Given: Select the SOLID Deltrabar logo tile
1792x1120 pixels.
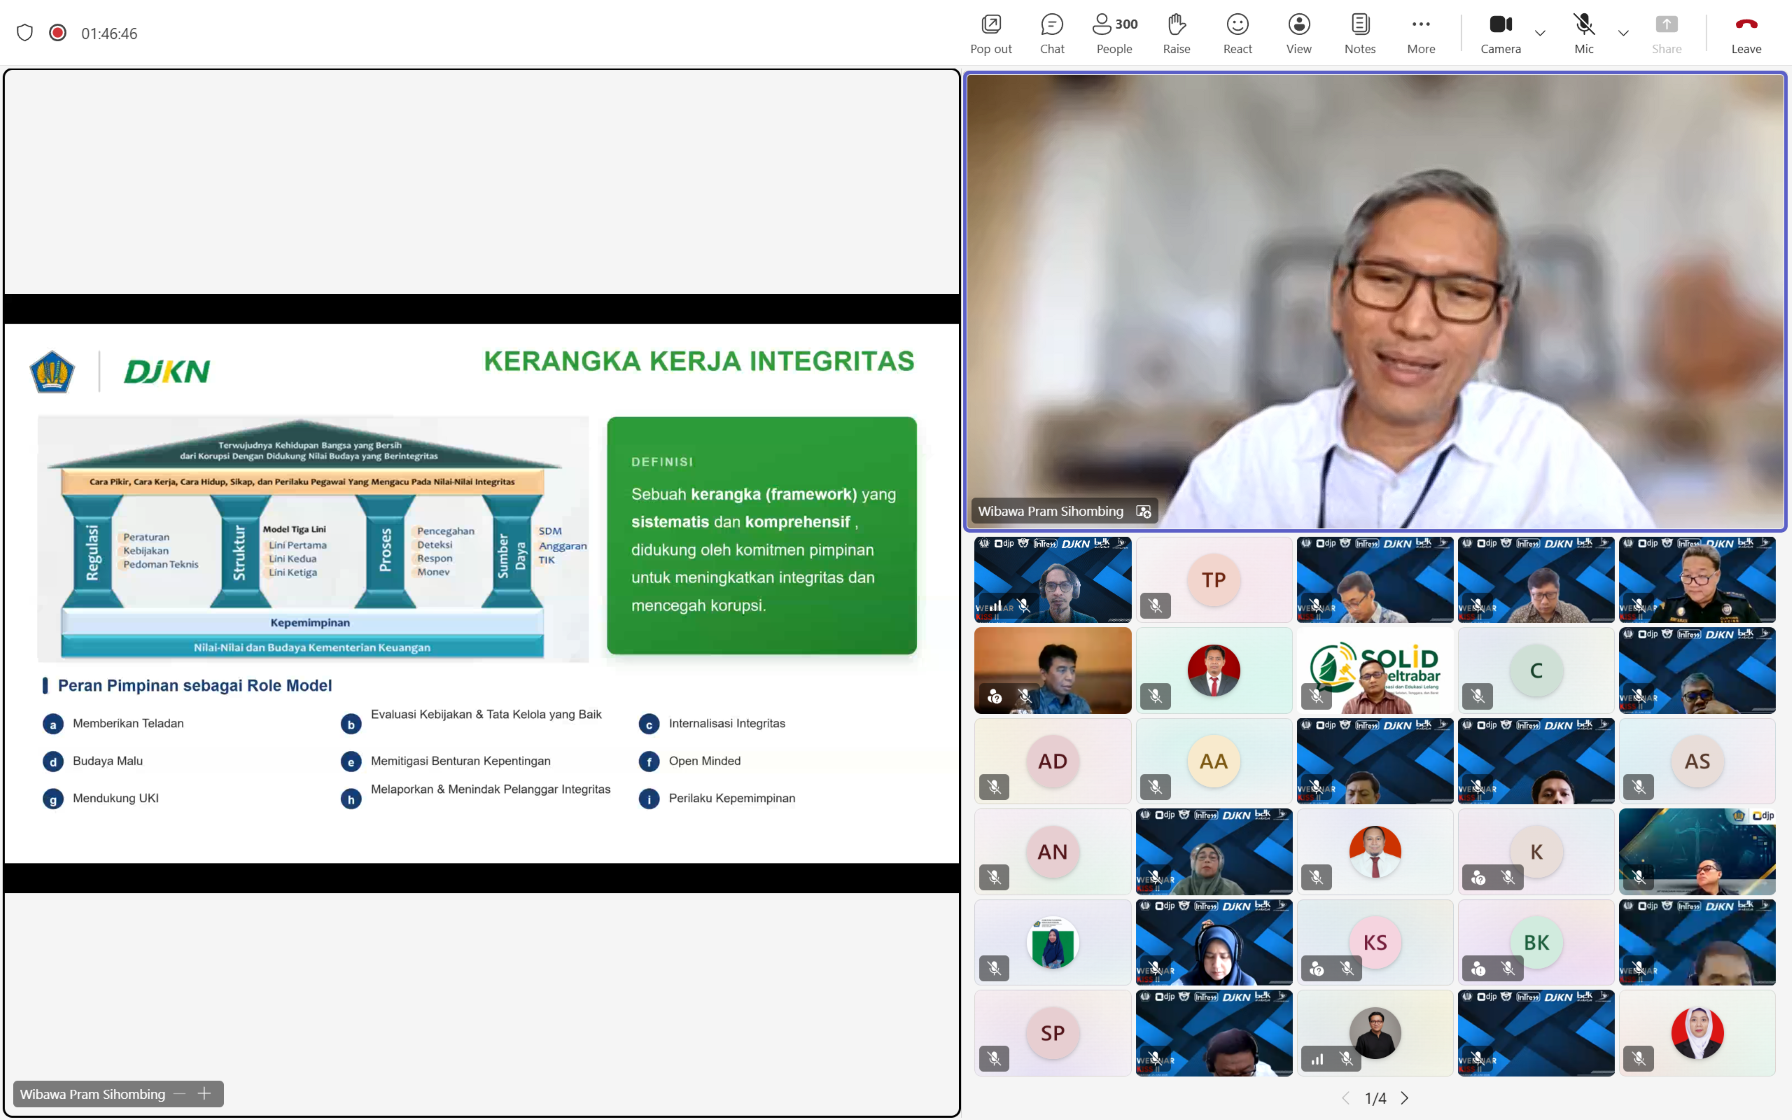Looking at the screenshot, I should click(x=1375, y=671).
